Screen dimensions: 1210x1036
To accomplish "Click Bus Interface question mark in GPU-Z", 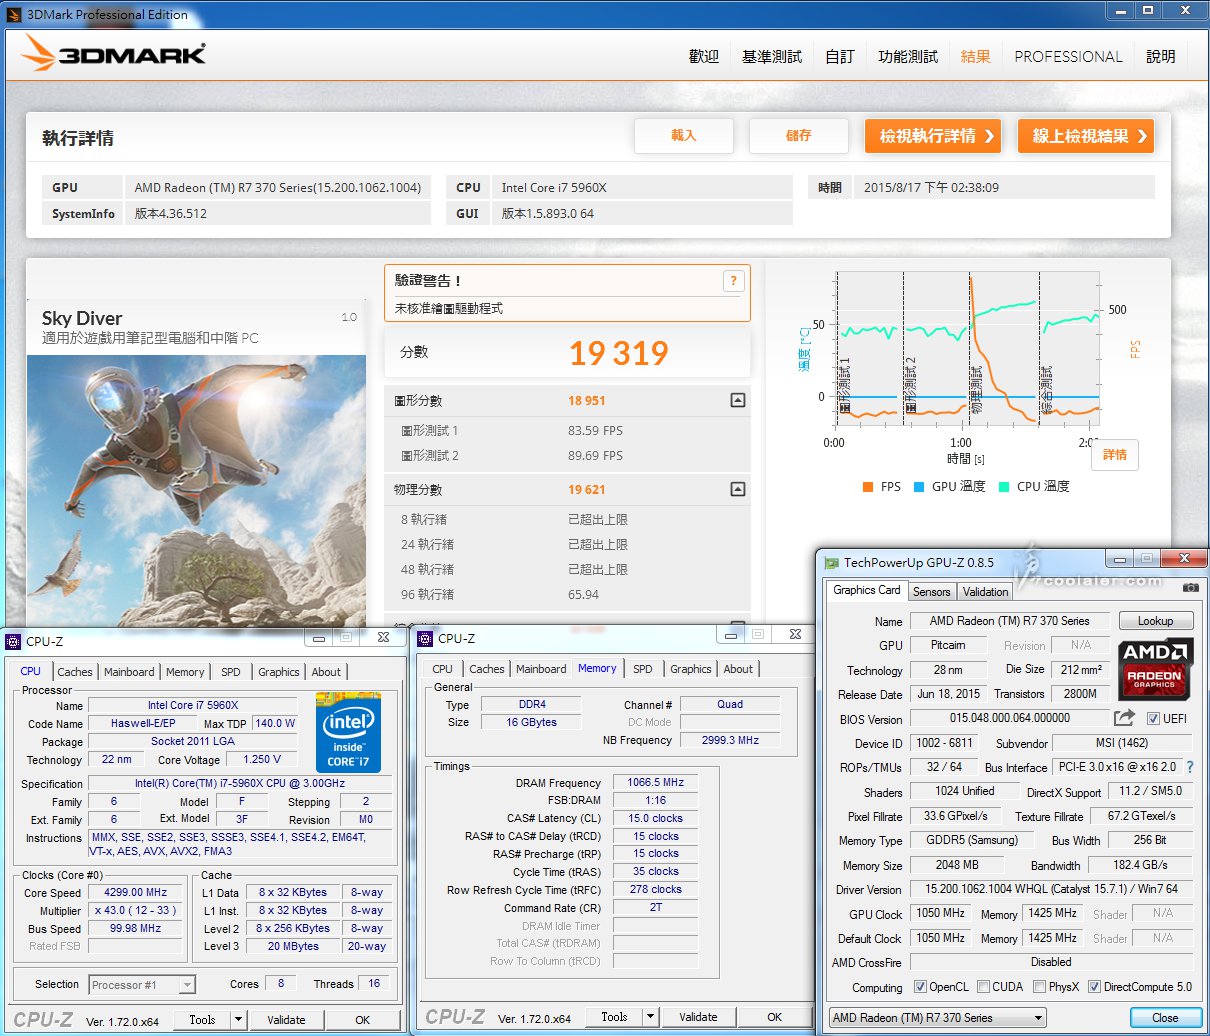I will click(1189, 767).
